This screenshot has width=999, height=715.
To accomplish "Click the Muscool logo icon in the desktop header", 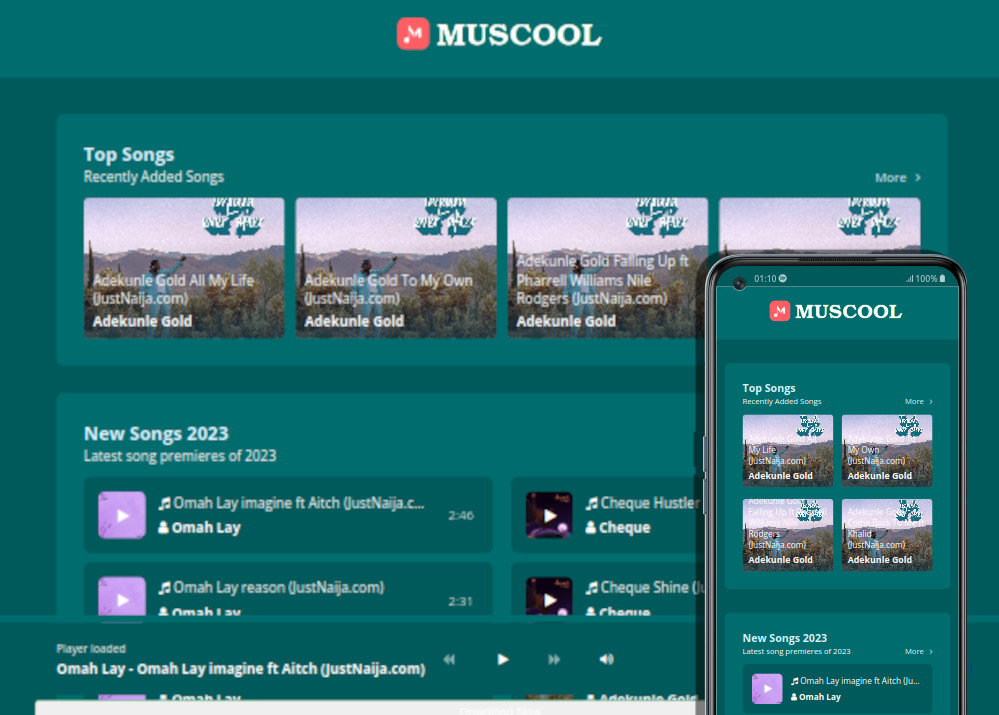I will tap(413, 34).
